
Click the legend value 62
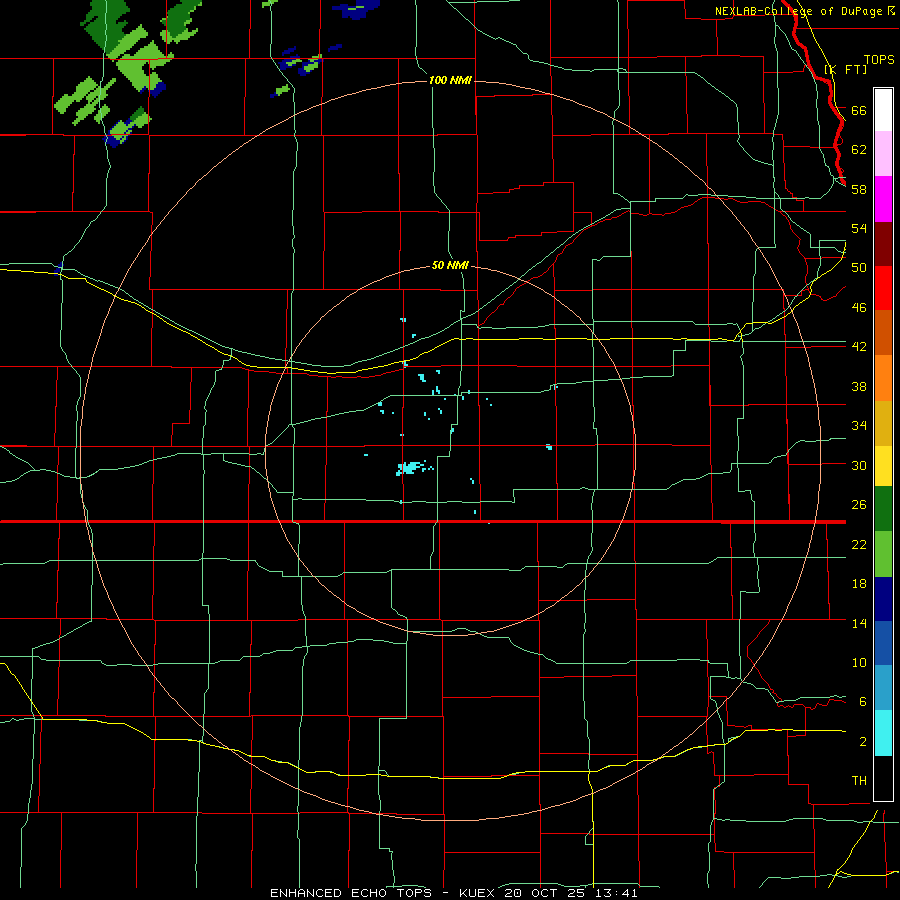859,149
